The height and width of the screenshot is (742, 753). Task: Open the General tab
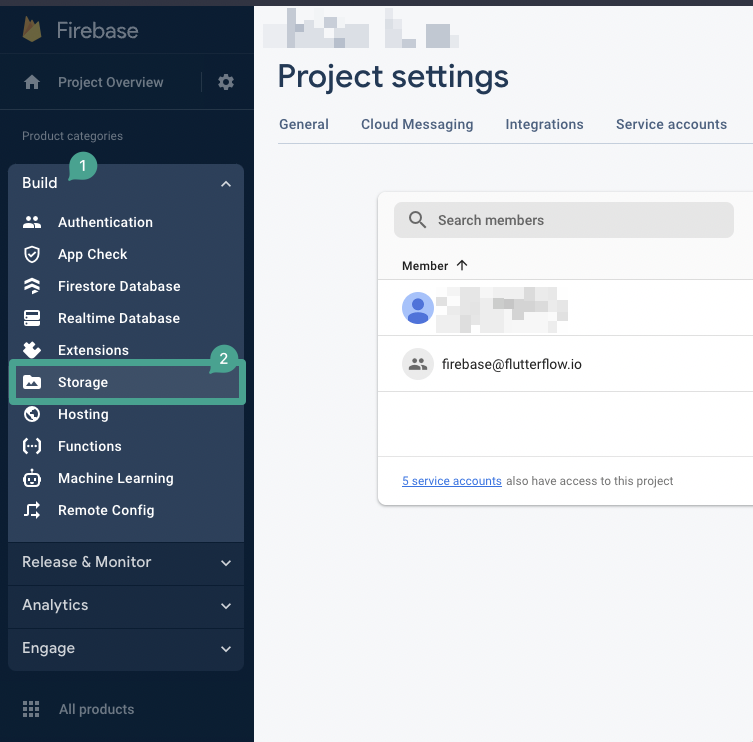click(x=304, y=124)
